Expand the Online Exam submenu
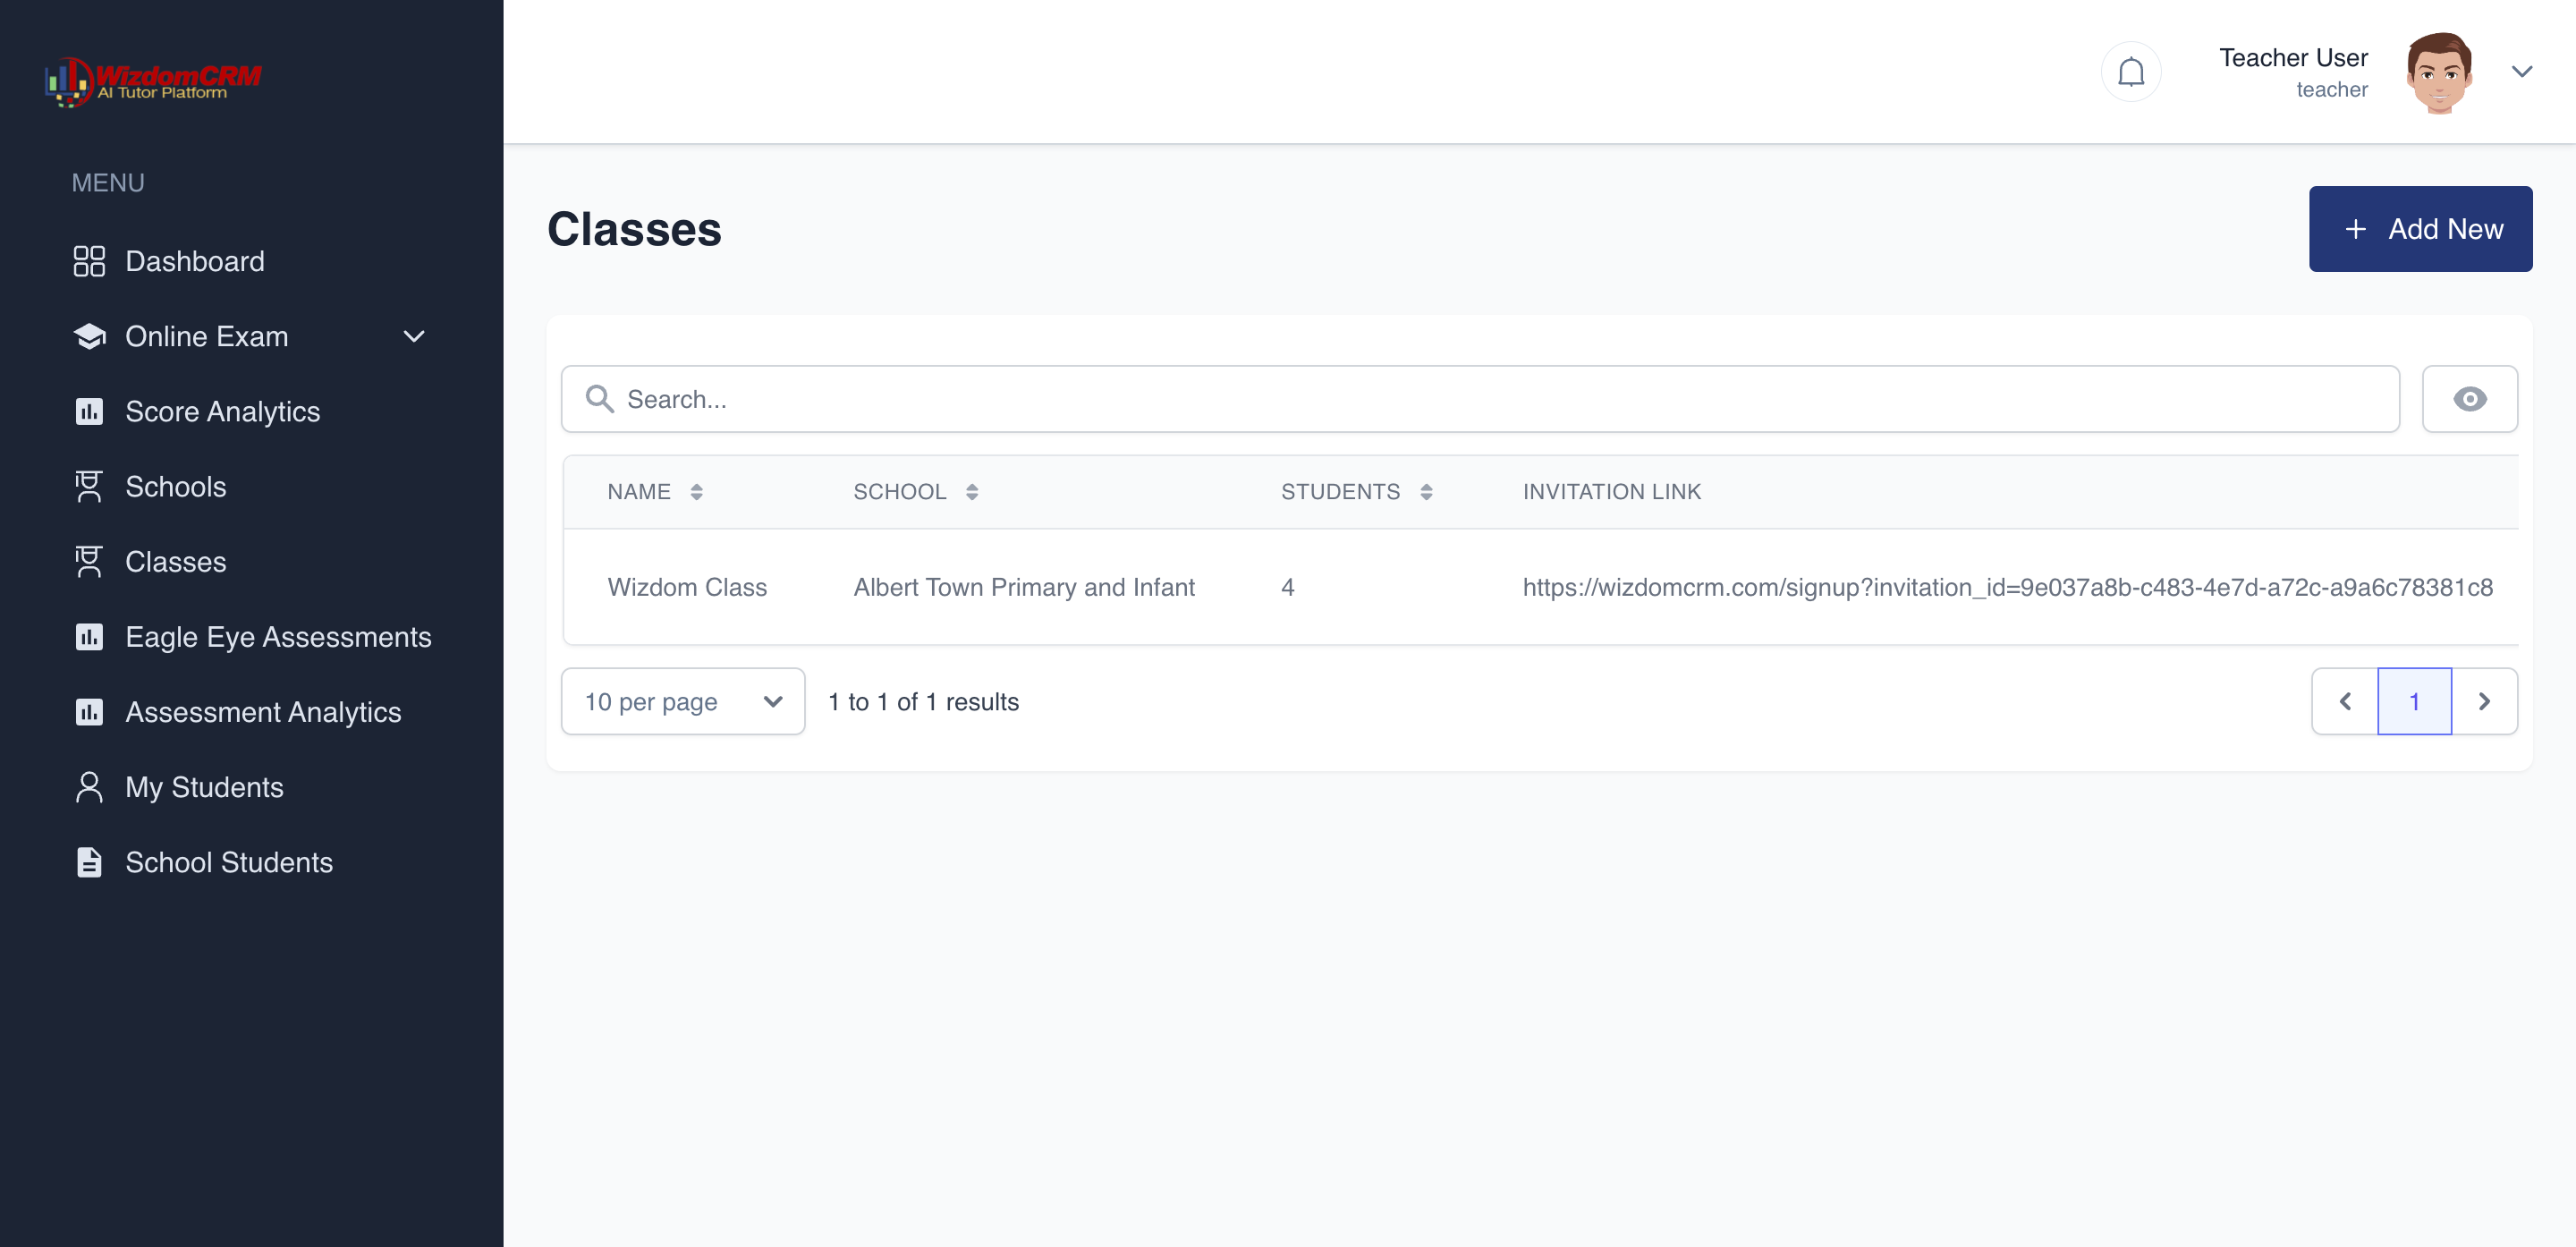 (413, 337)
